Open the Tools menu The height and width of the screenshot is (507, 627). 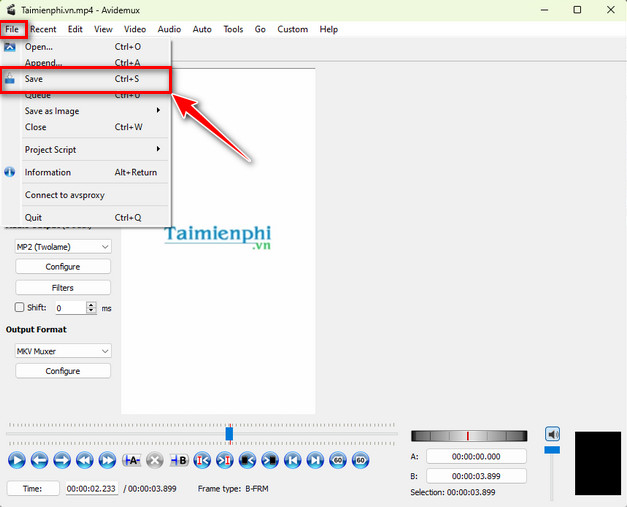pos(233,29)
